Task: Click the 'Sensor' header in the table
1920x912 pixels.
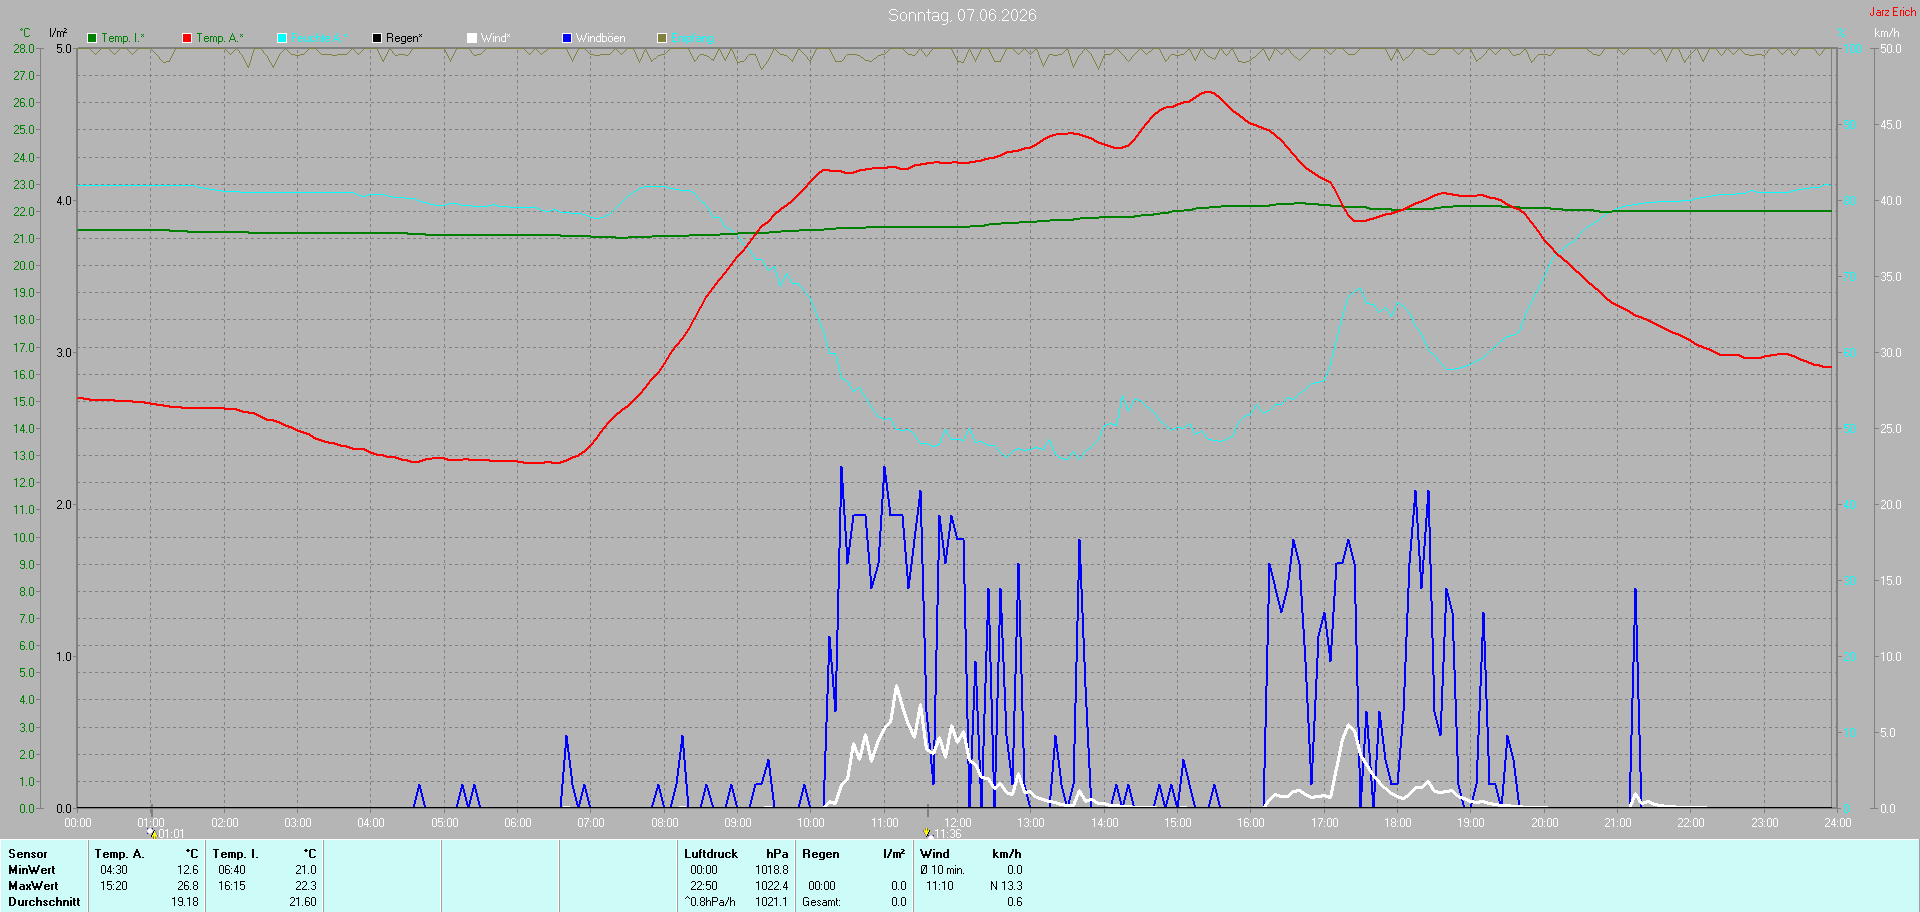Action: click(x=28, y=854)
